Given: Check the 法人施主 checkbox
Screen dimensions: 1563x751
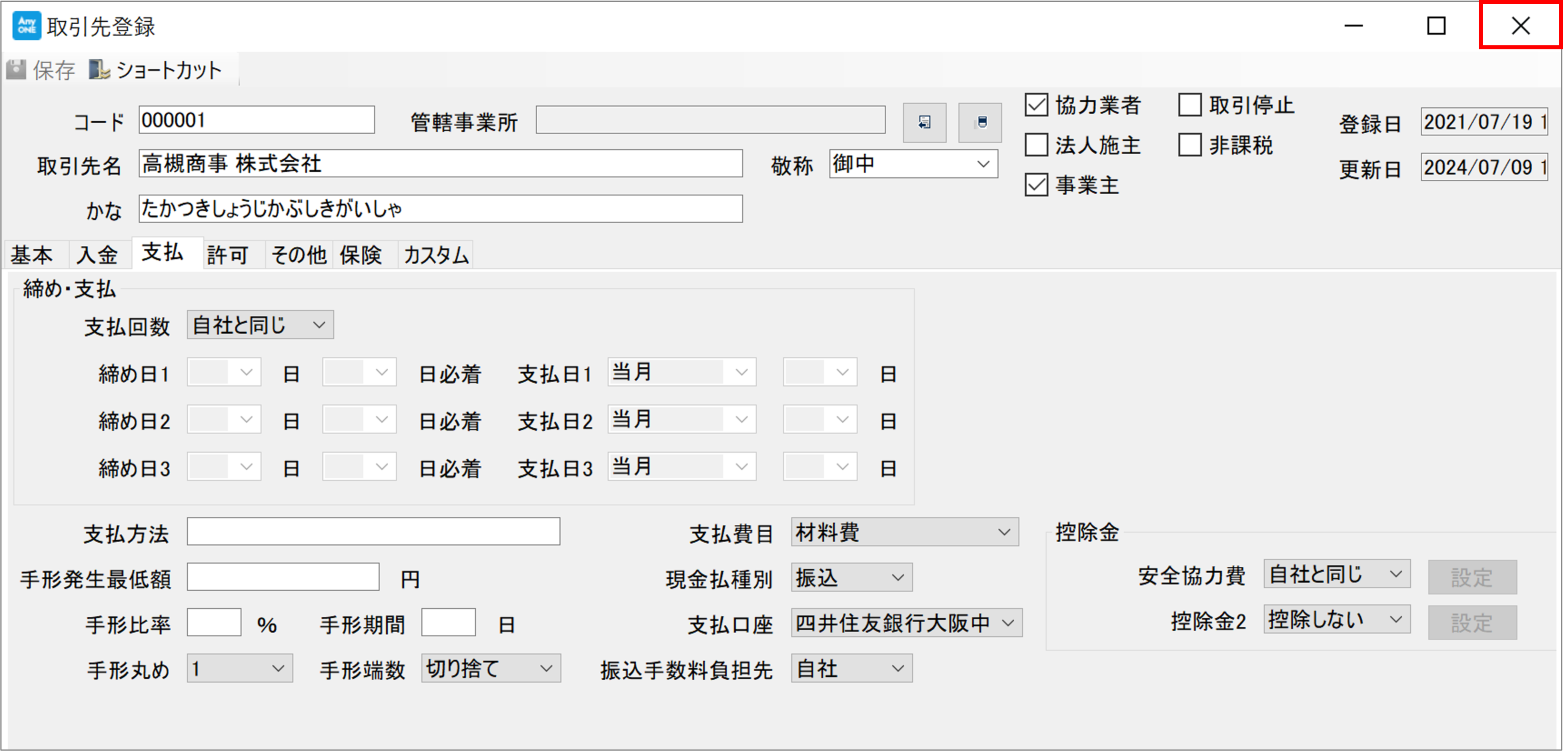Looking at the screenshot, I should point(1037,145).
